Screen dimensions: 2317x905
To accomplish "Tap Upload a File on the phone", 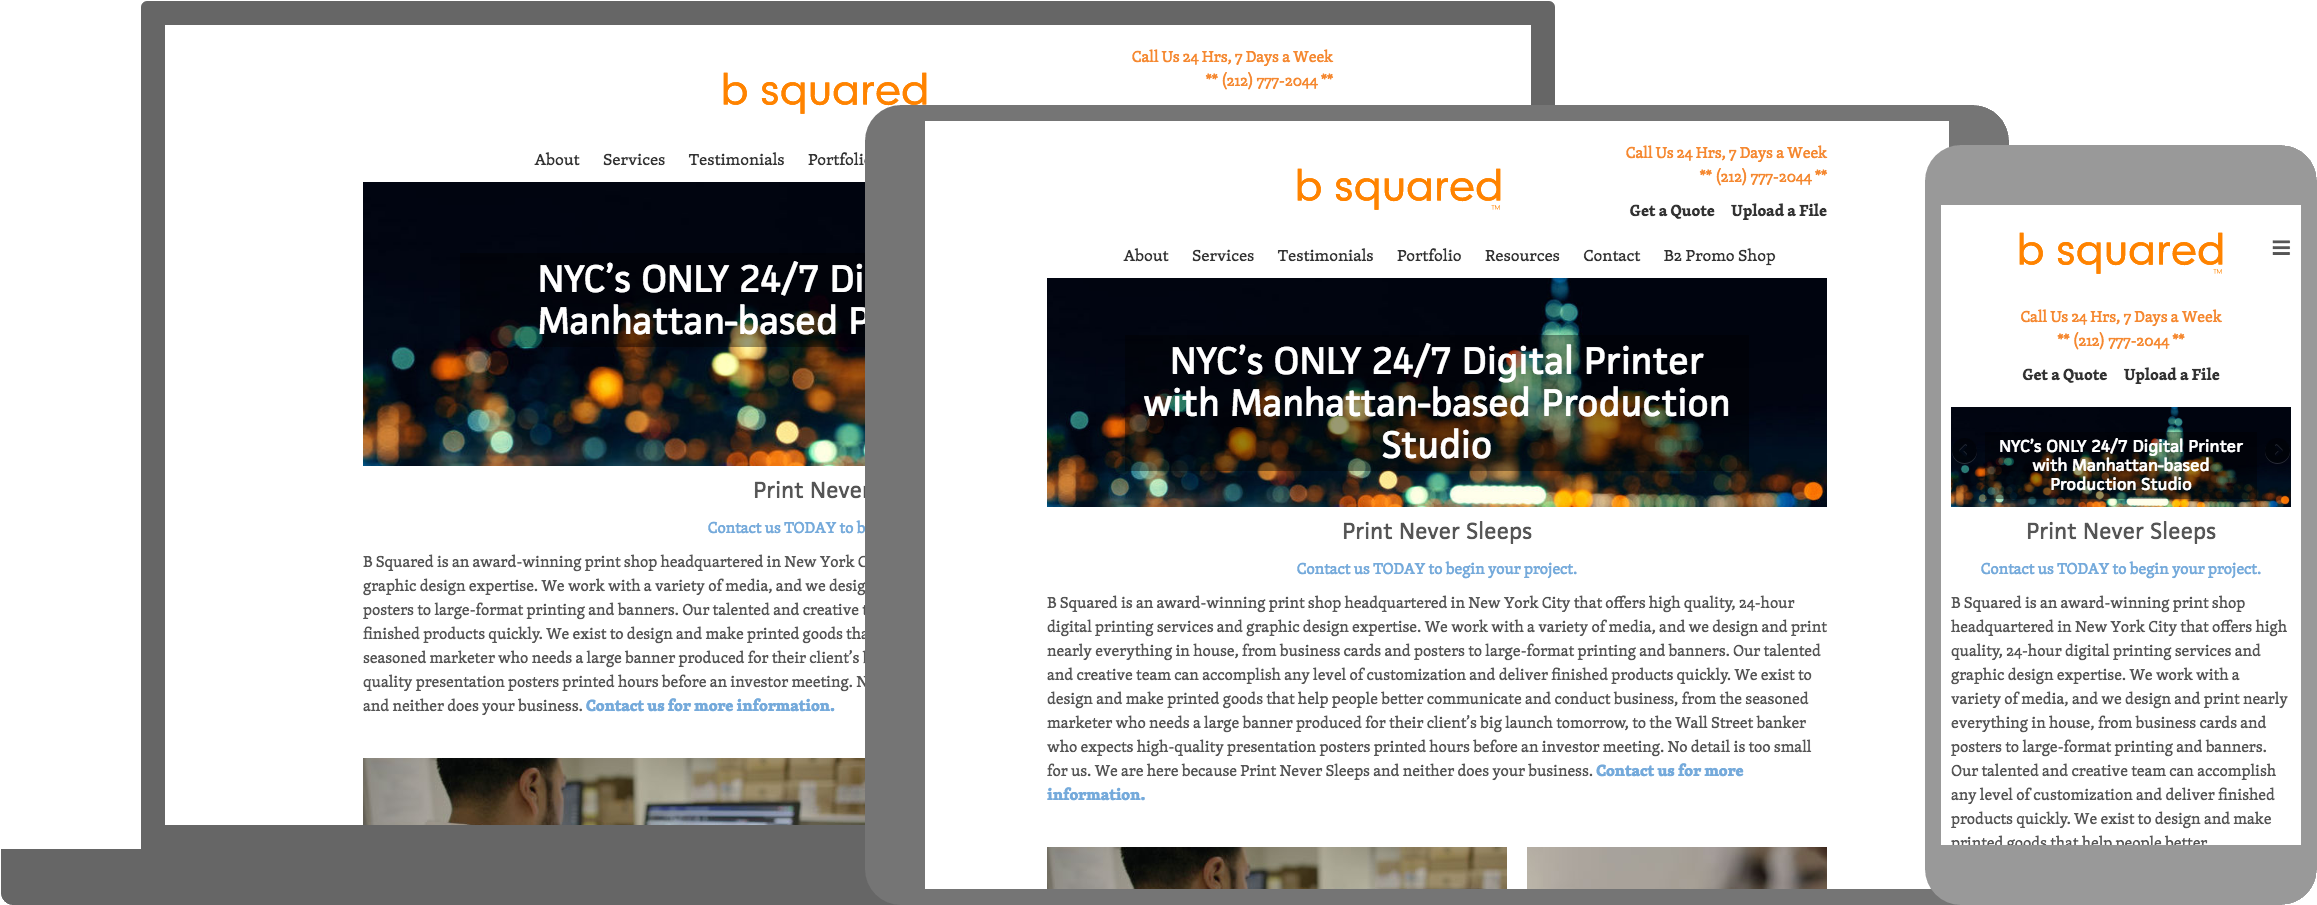I will pyautogui.click(x=2171, y=375).
